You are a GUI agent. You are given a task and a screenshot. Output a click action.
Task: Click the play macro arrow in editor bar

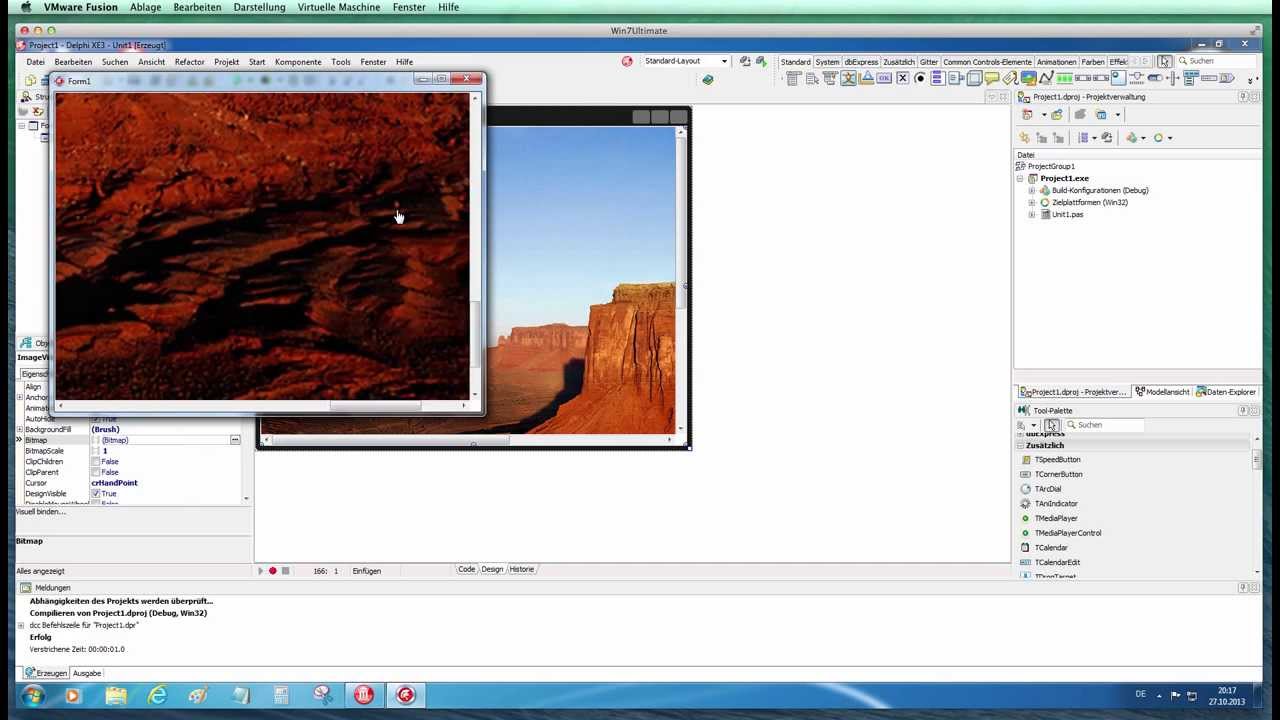pyautogui.click(x=260, y=571)
